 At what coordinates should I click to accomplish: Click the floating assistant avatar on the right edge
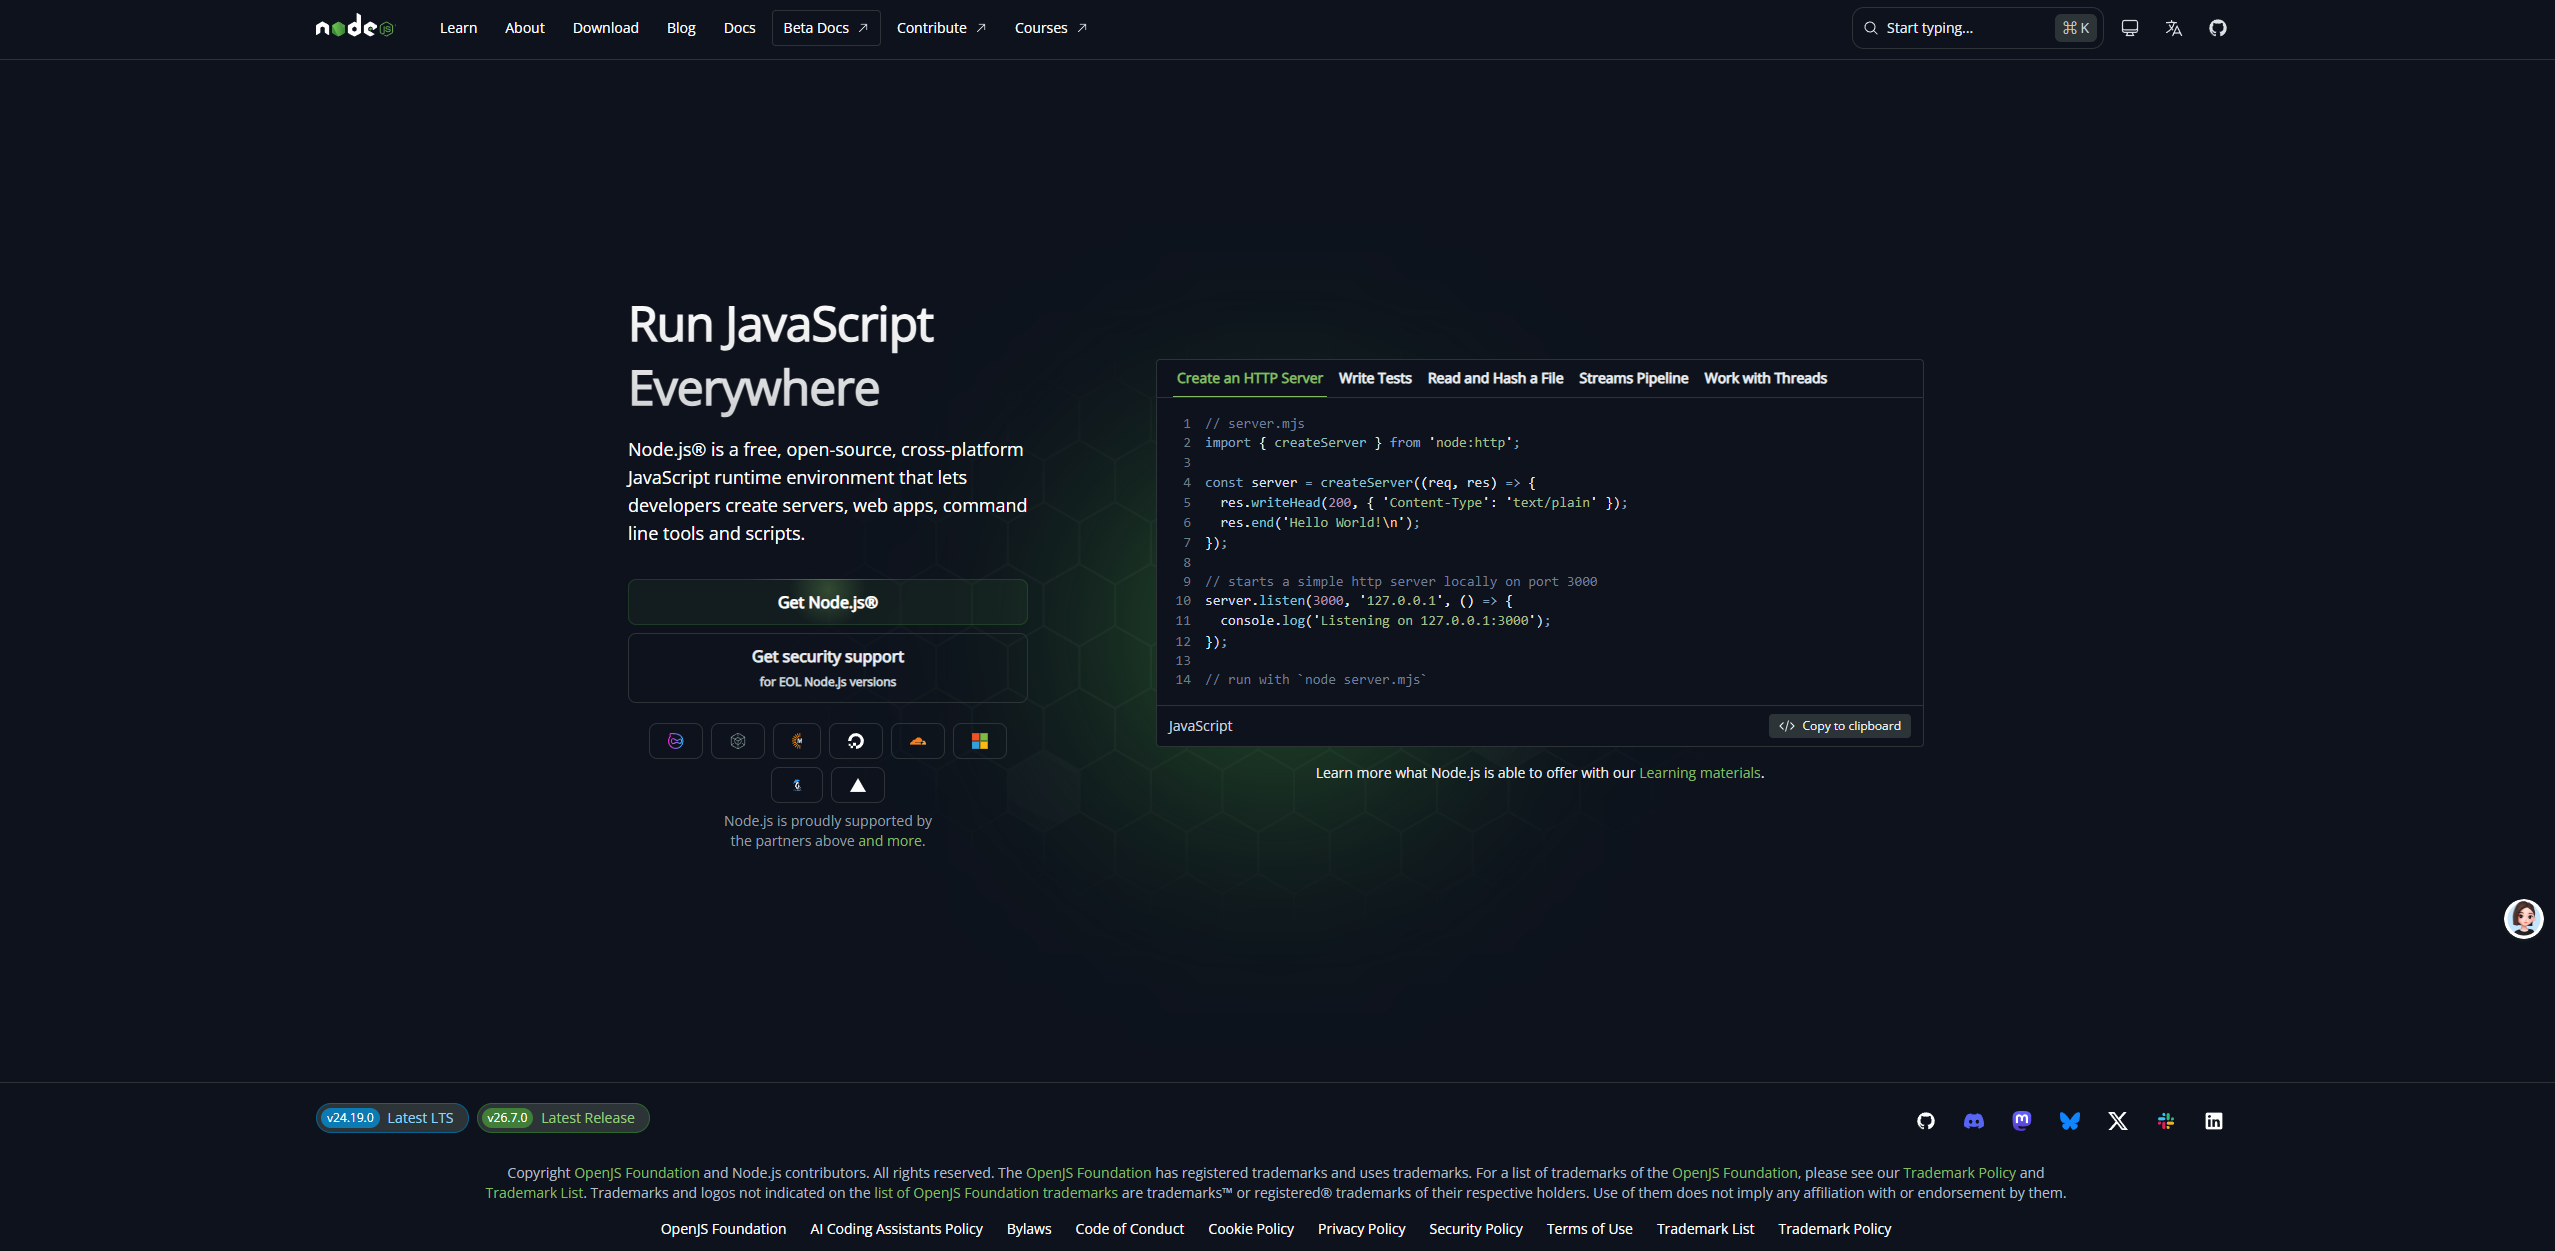[2524, 919]
